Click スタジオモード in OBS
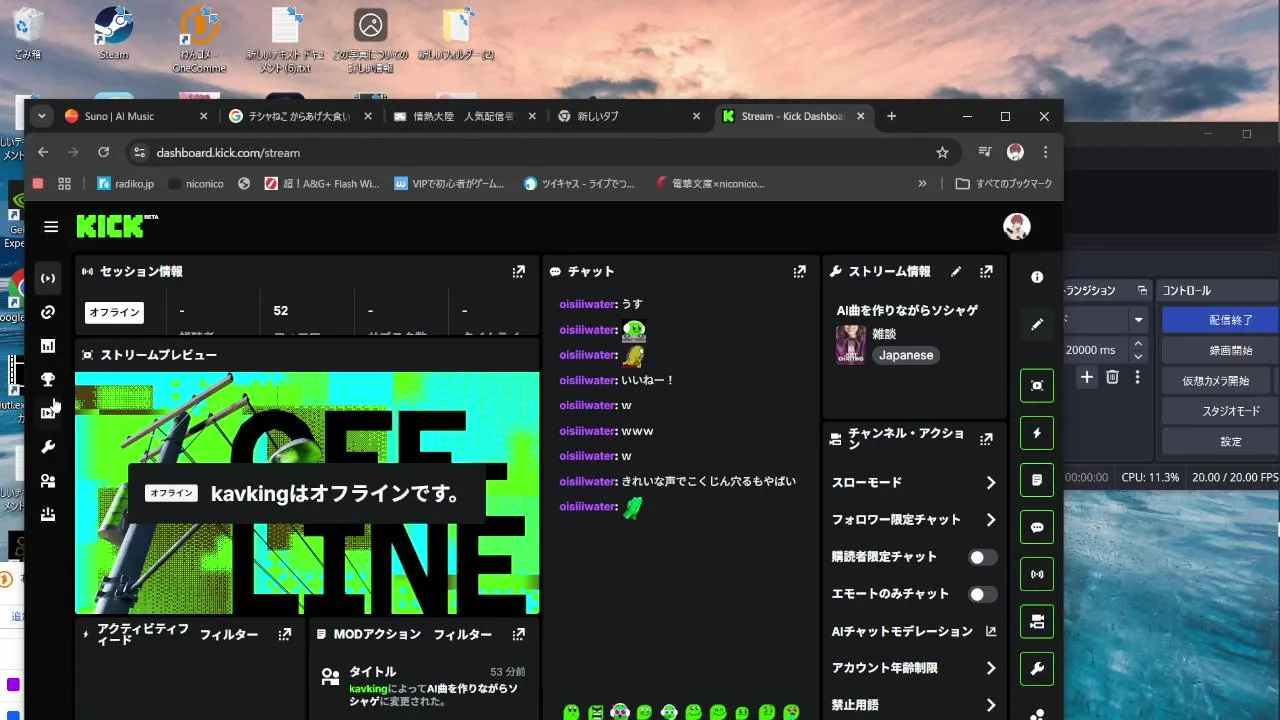The width and height of the screenshot is (1280, 720). click(x=1220, y=410)
